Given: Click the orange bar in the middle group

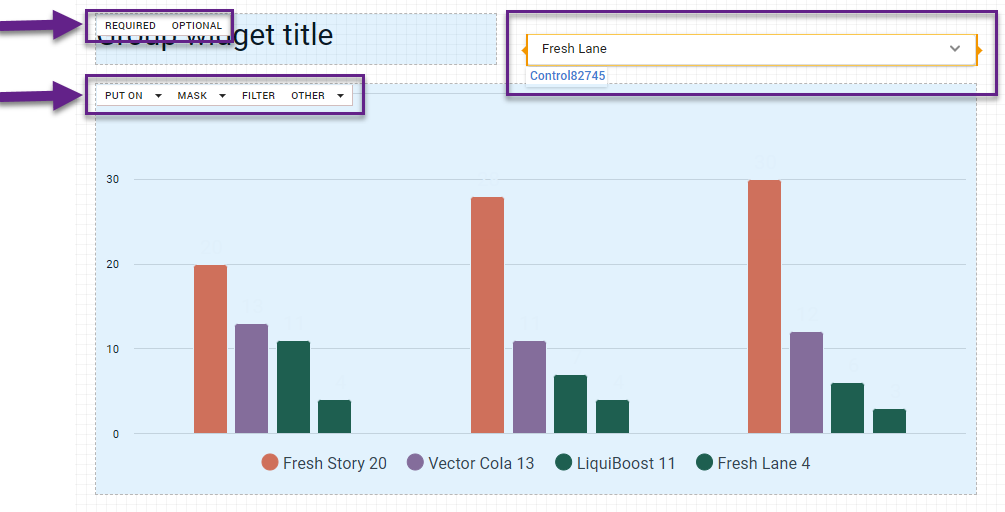Looking at the screenshot, I should [487, 315].
